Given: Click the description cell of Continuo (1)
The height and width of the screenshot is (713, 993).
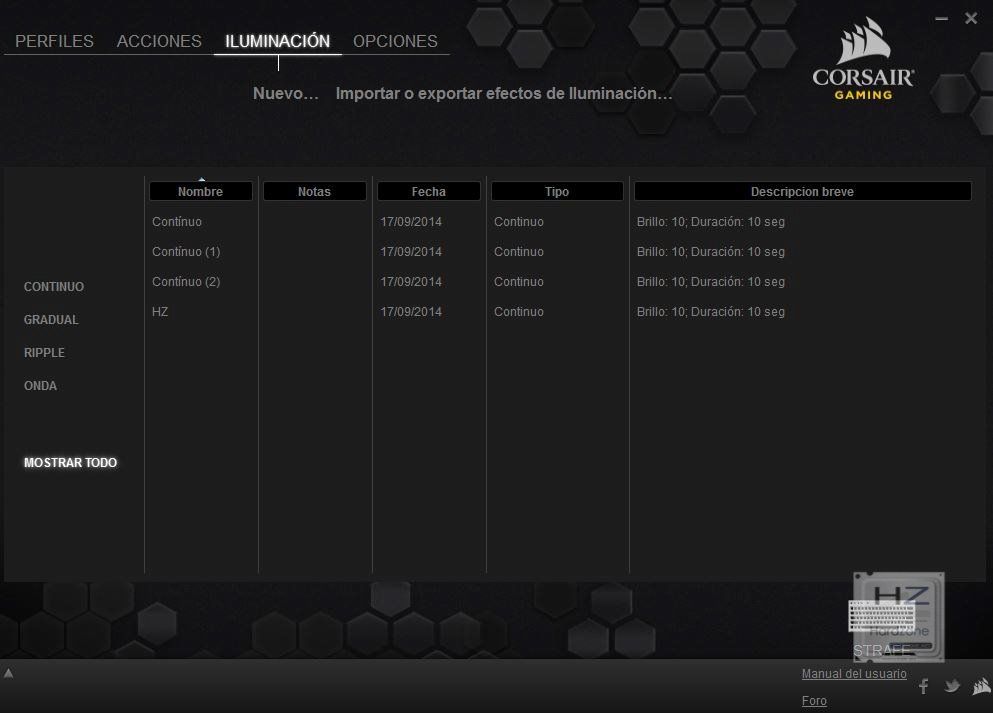Looking at the screenshot, I should 711,251.
